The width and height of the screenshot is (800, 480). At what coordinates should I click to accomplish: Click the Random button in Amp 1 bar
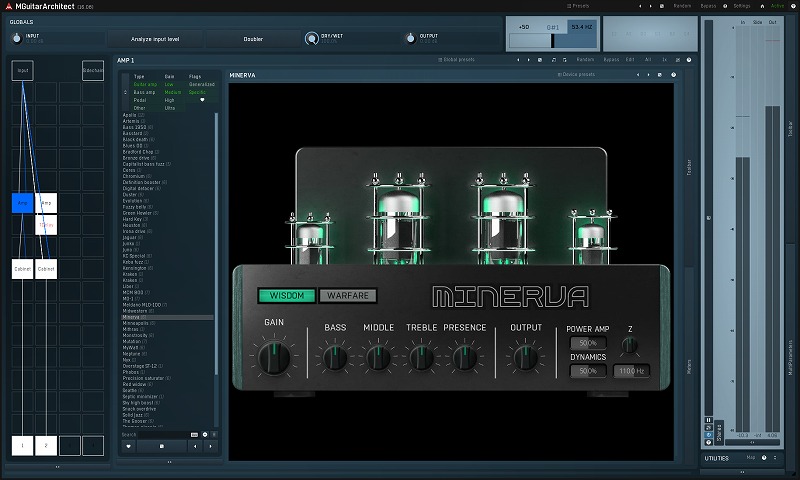(x=585, y=60)
